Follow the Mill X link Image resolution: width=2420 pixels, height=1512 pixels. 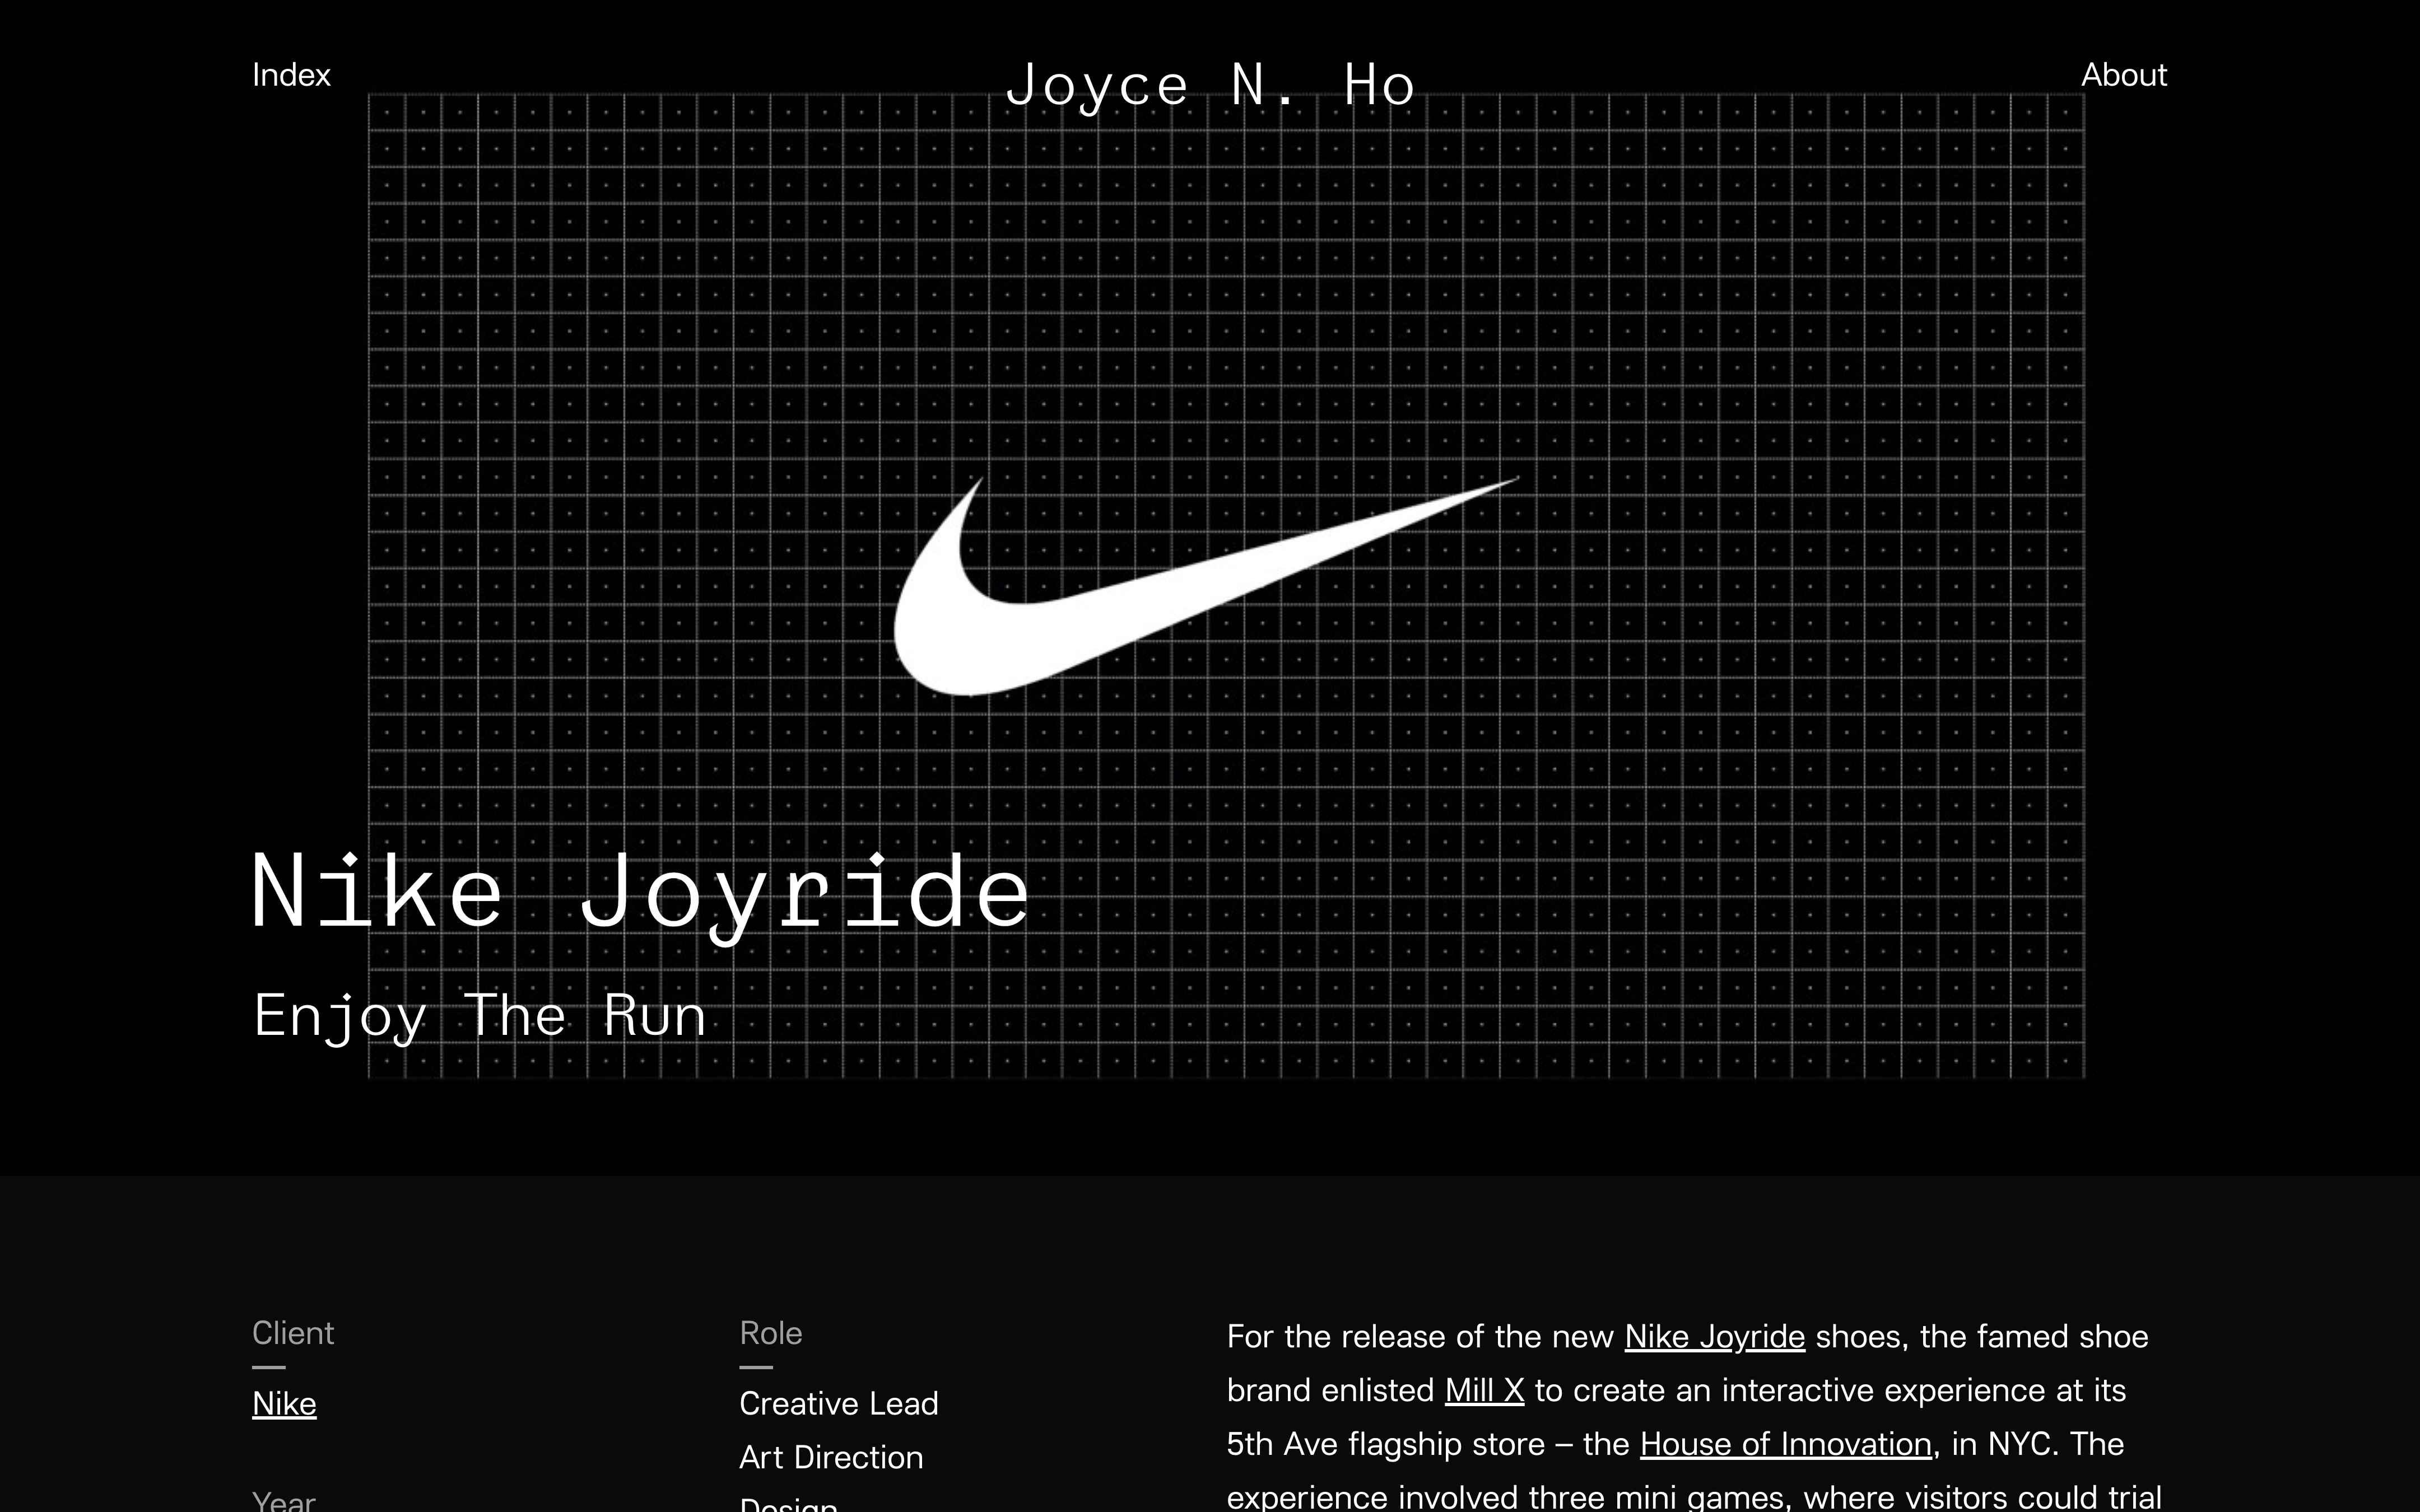tap(1484, 1390)
